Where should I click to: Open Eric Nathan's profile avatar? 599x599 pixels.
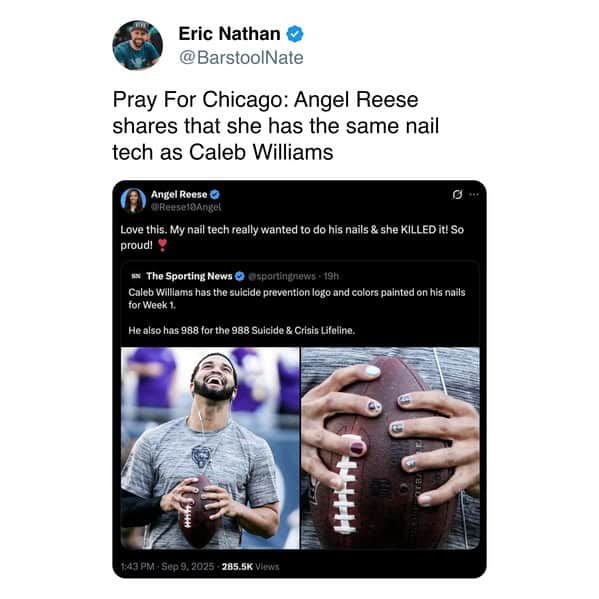click(138, 45)
